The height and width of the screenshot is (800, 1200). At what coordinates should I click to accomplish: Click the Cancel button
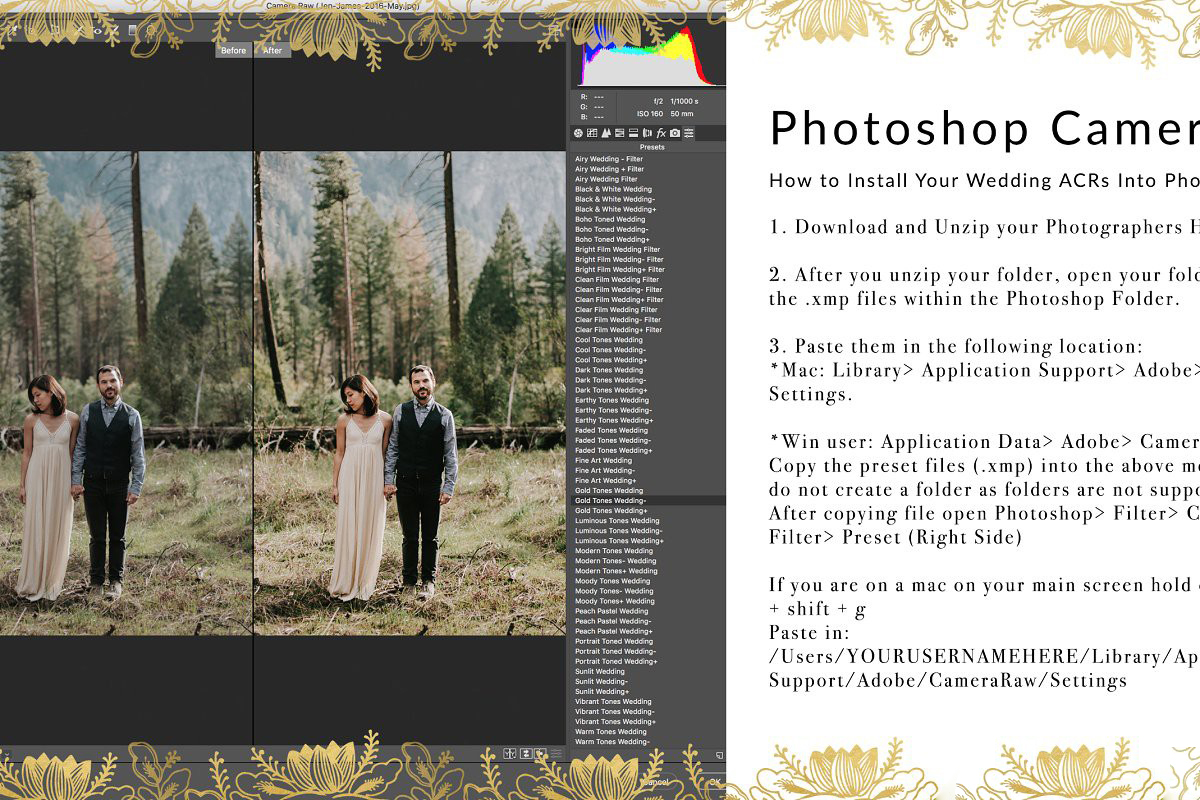[658, 782]
